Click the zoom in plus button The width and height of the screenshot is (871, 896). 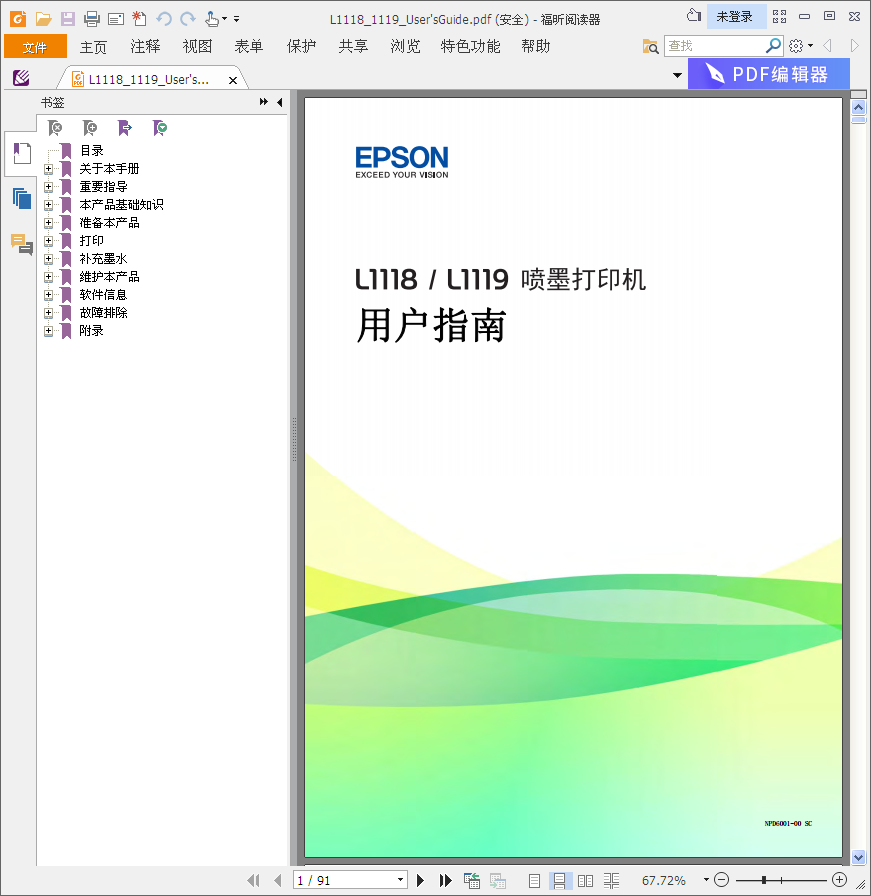(839, 880)
